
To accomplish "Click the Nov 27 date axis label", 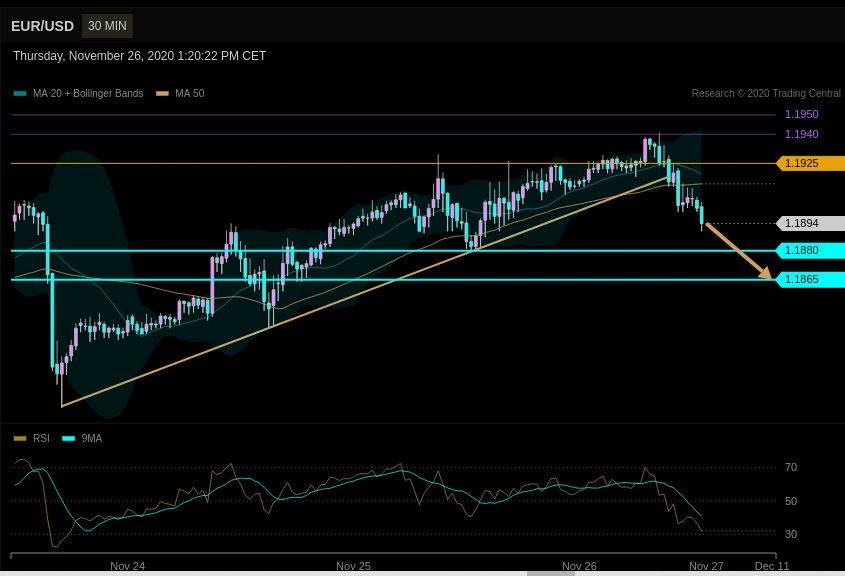I will (x=706, y=566).
